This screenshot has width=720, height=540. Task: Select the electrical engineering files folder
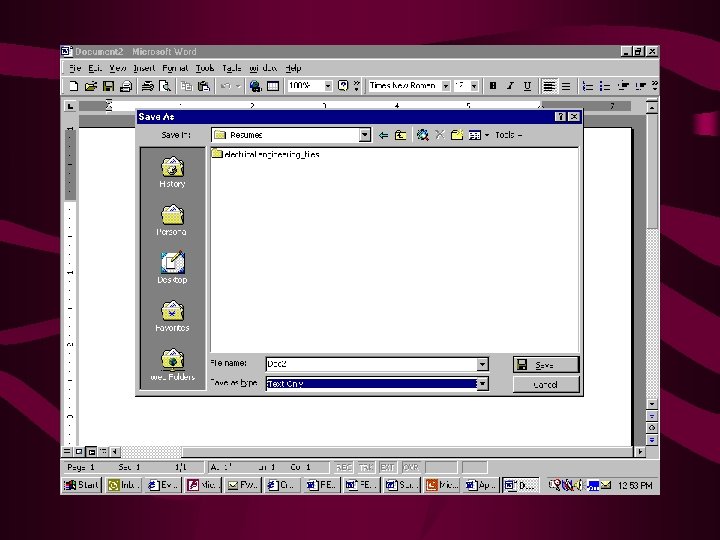tap(266, 154)
